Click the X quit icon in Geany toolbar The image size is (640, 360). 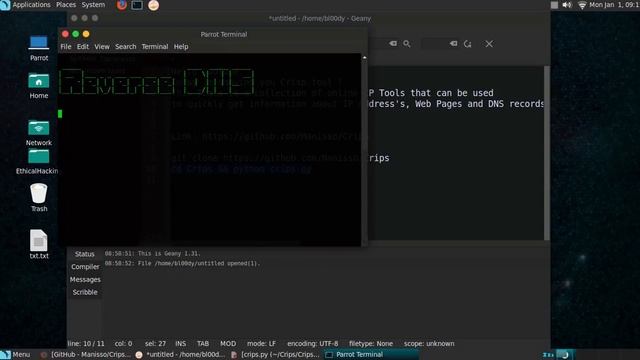coord(489,44)
